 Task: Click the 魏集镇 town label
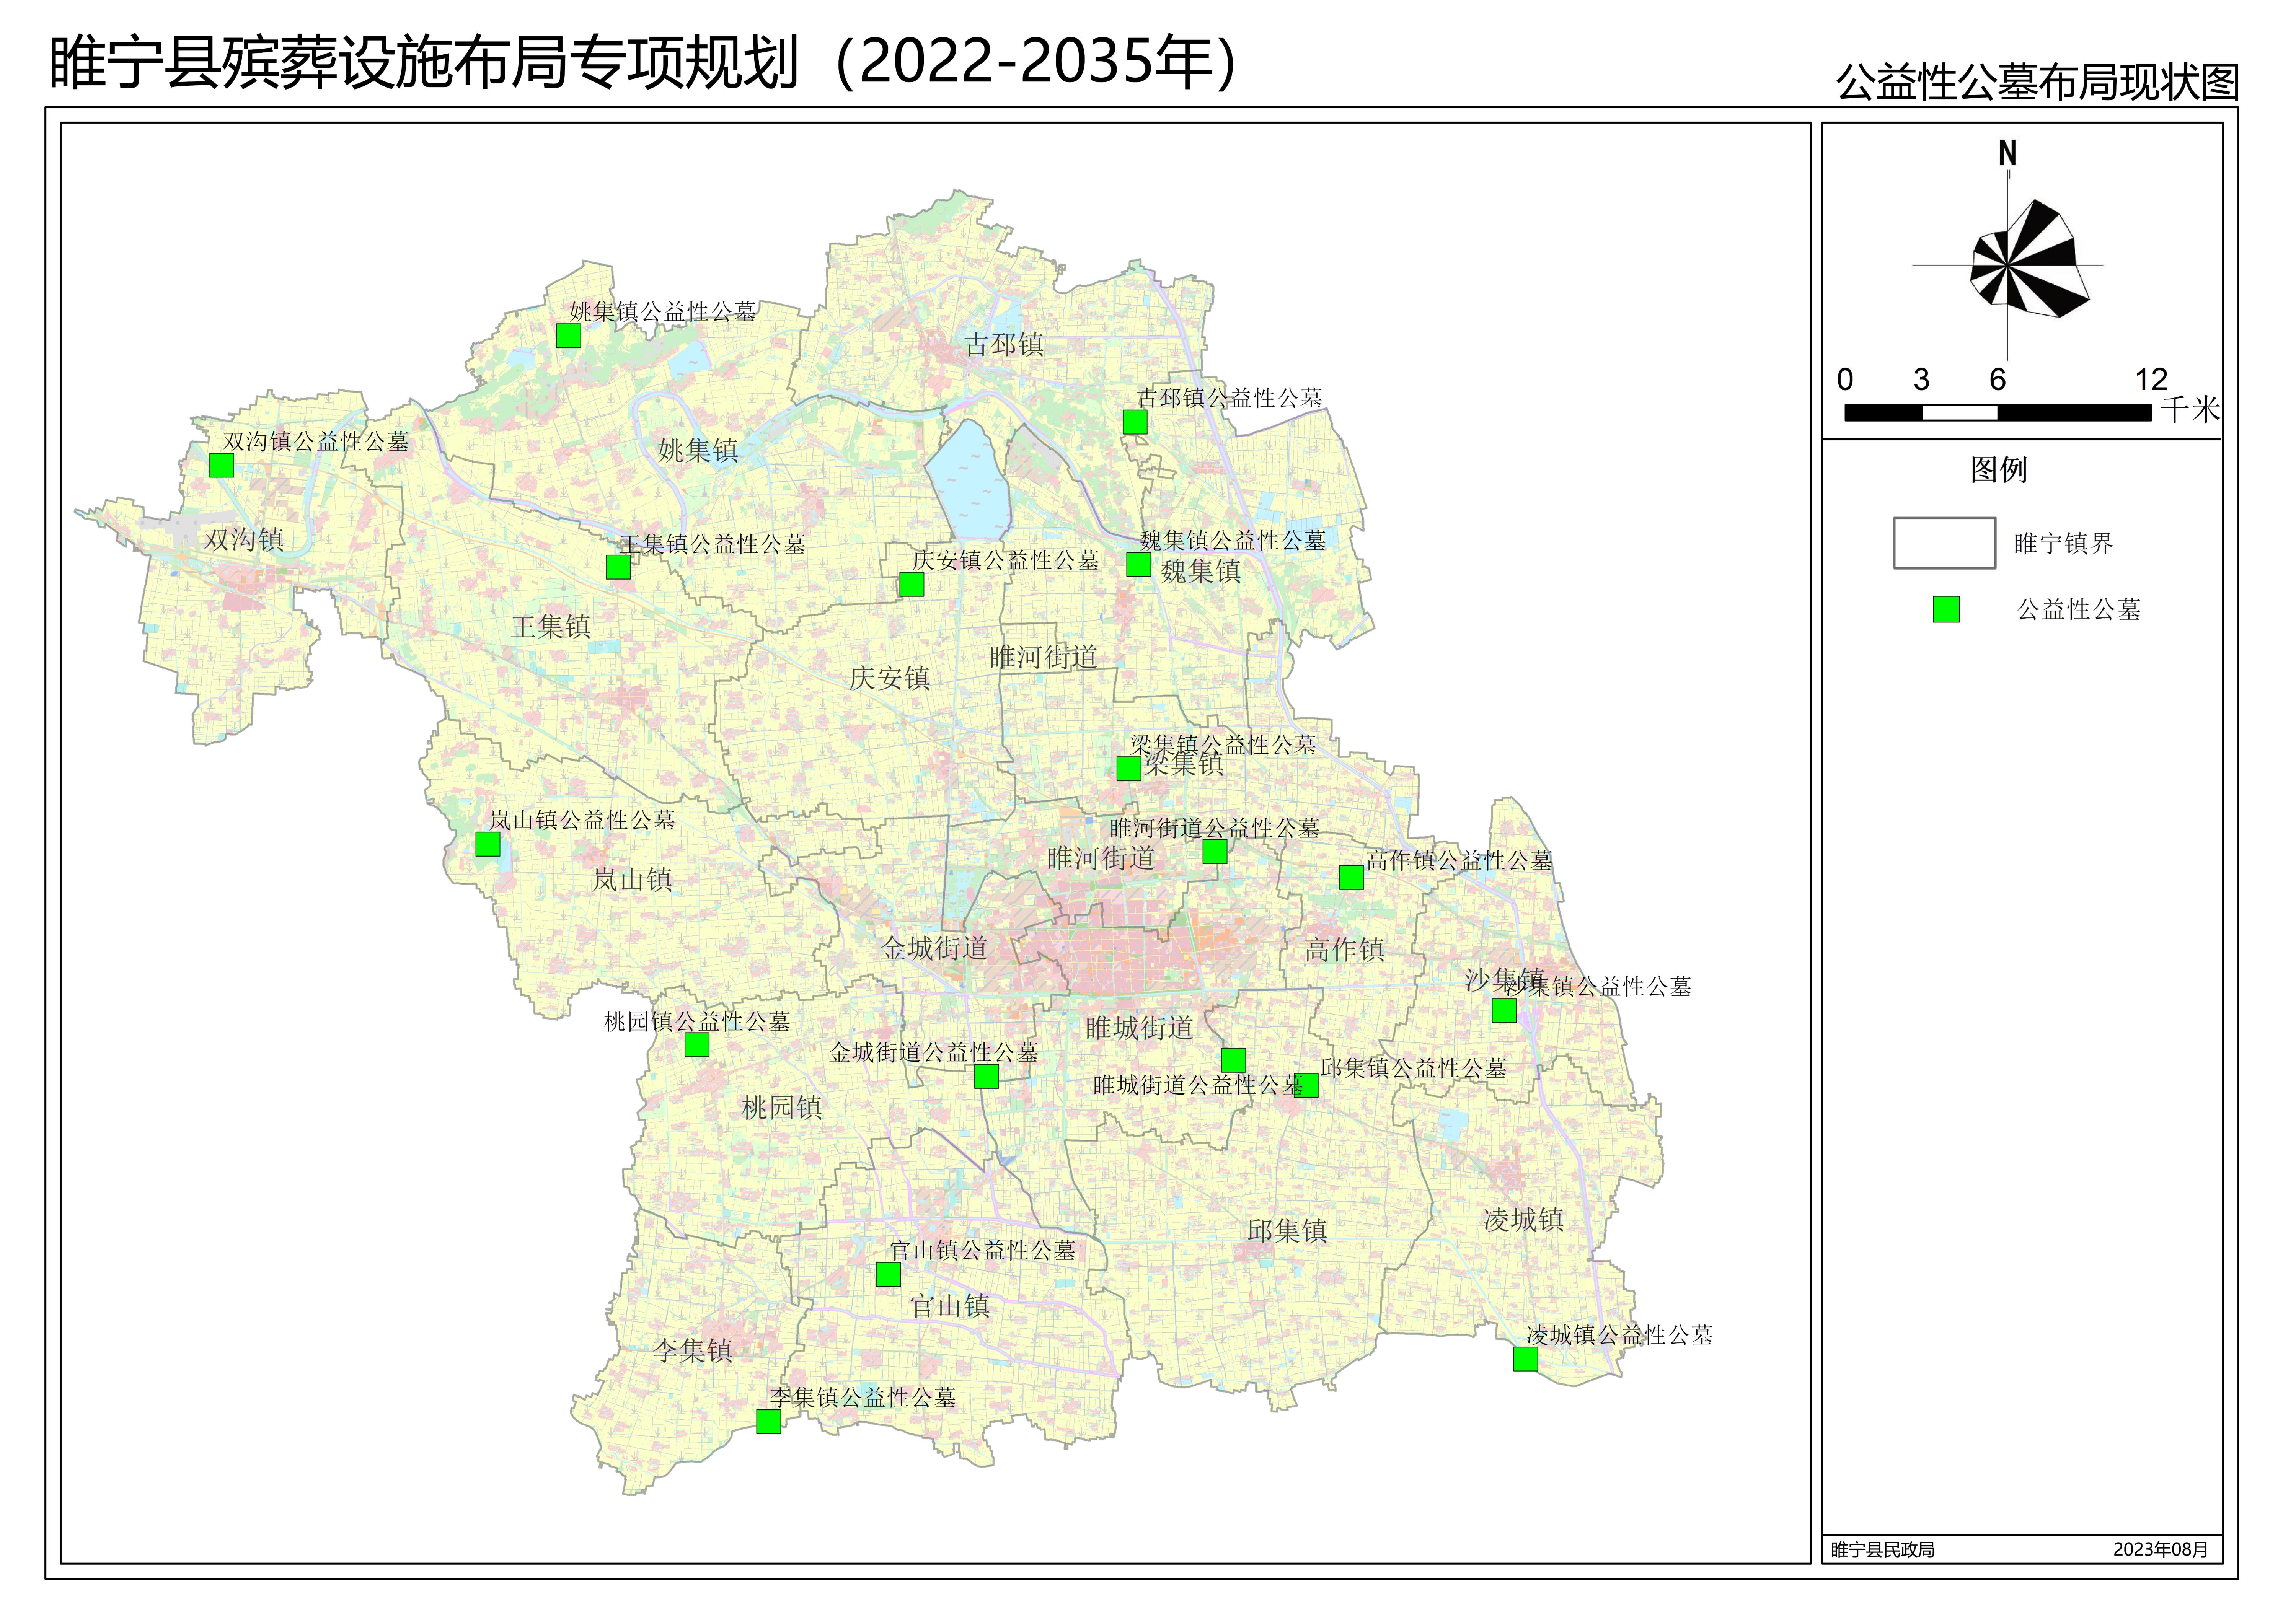coord(1201,572)
